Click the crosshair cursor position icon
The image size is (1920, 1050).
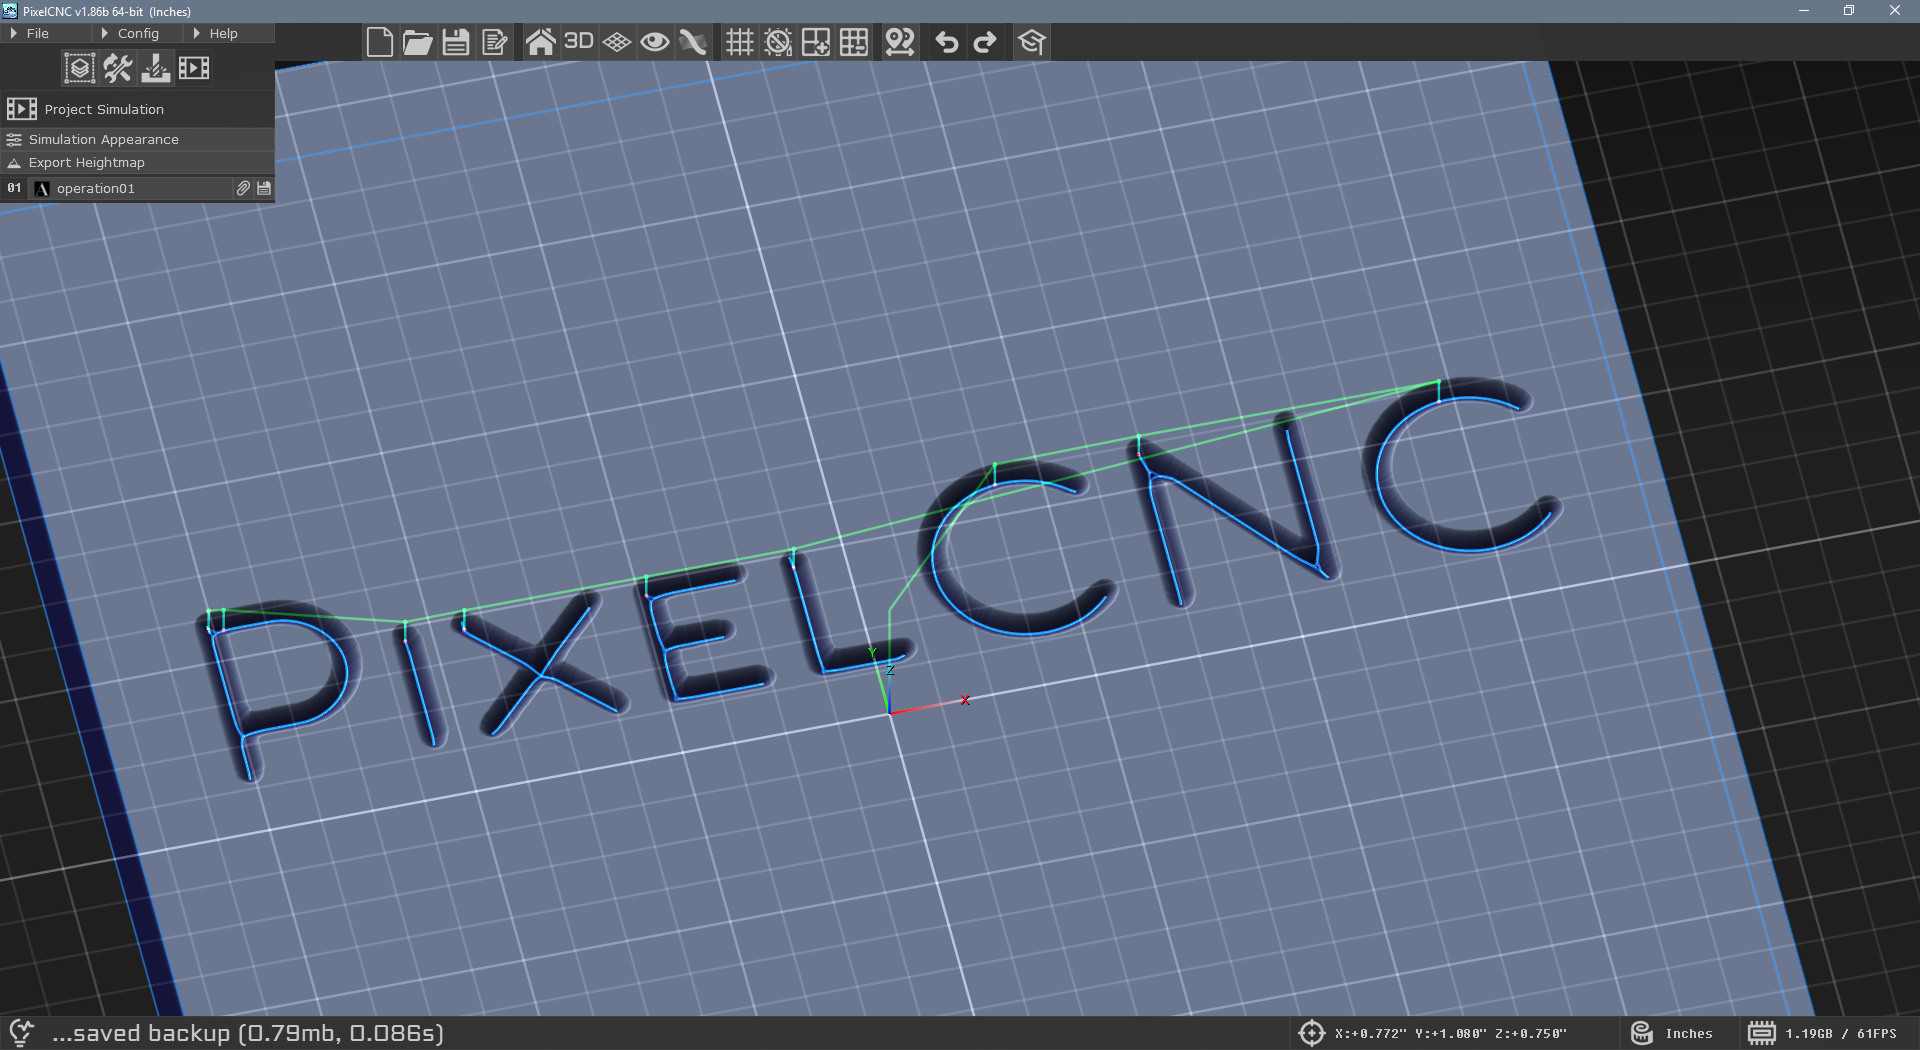click(x=1311, y=1033)
